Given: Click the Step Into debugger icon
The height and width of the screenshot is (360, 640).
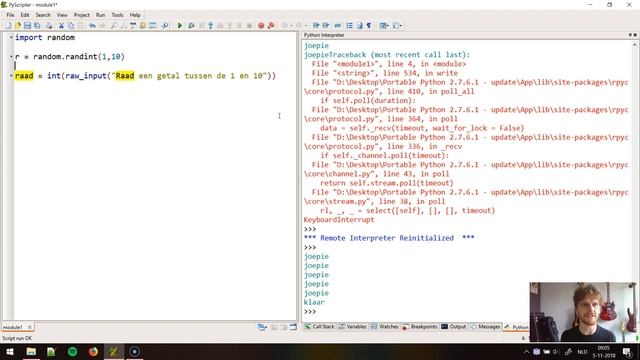Looking at the screenshot, I should [x=211, y=25].
